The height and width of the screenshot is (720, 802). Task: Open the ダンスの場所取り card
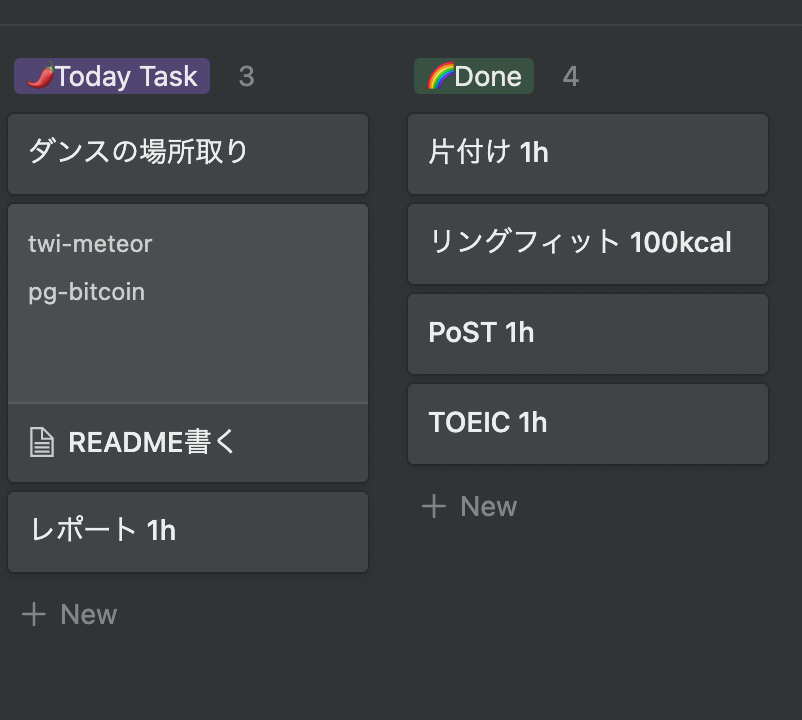[188, 153]
